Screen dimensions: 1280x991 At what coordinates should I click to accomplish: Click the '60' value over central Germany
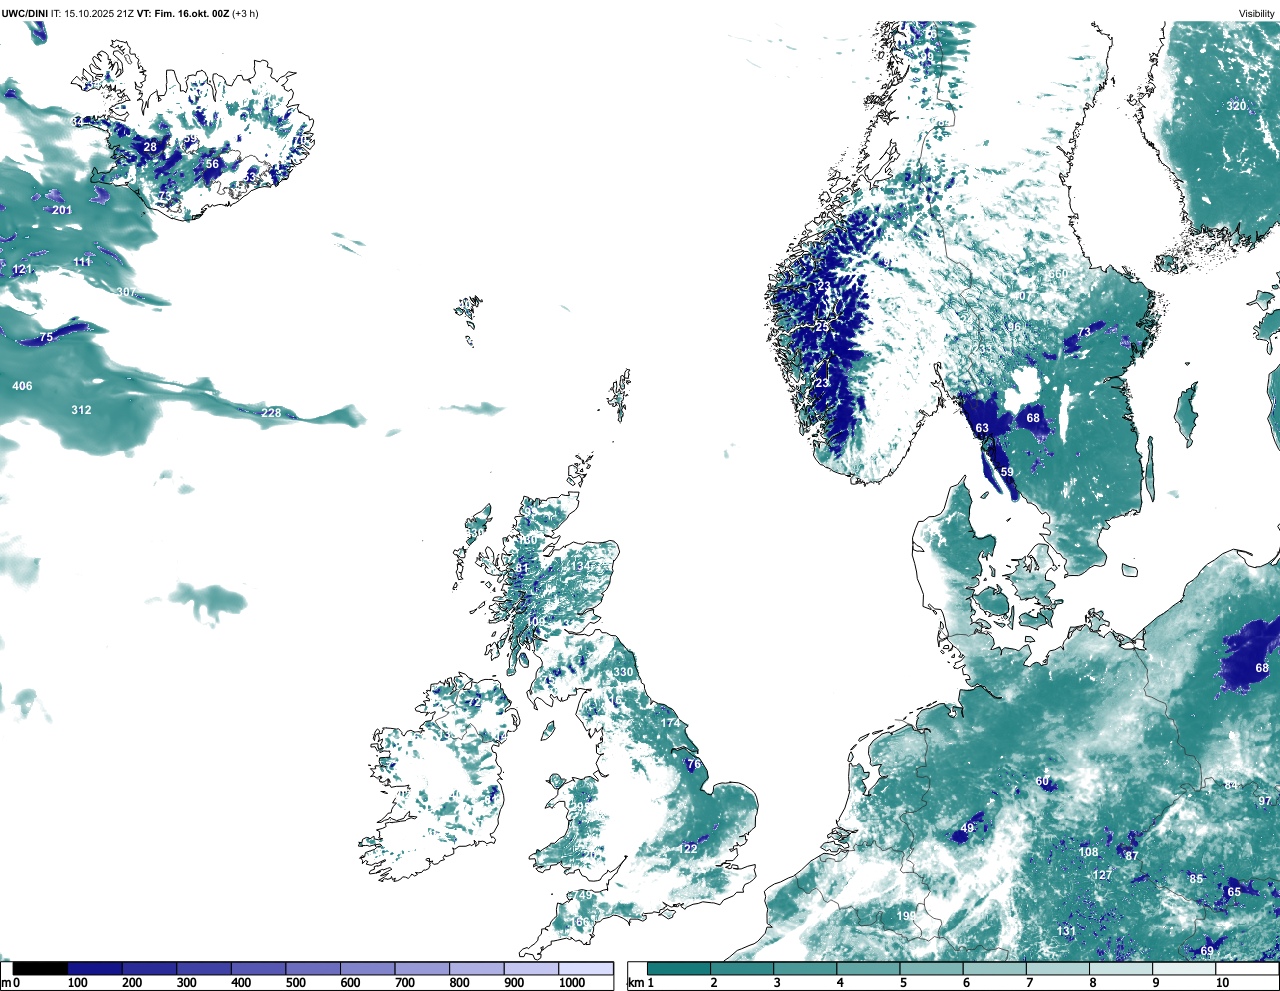[1043, 782]
